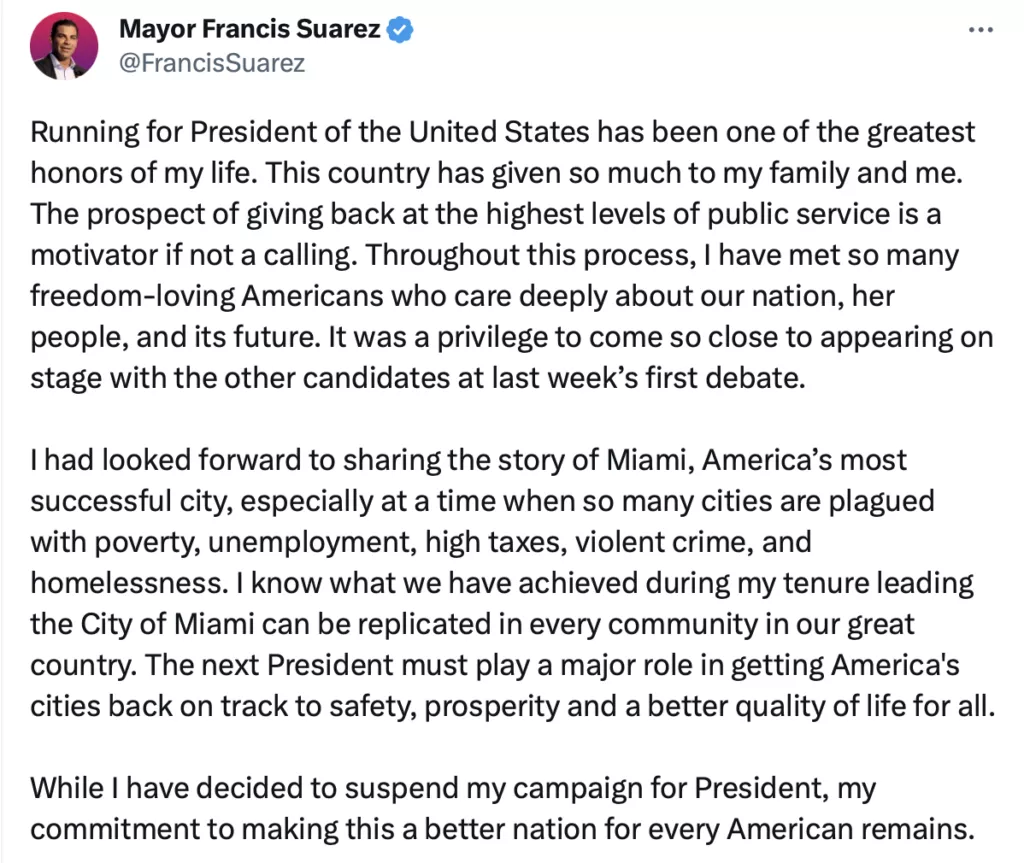Open the three-dot More options menu
The image size is (1024, 863).
(x=980, y=29)
